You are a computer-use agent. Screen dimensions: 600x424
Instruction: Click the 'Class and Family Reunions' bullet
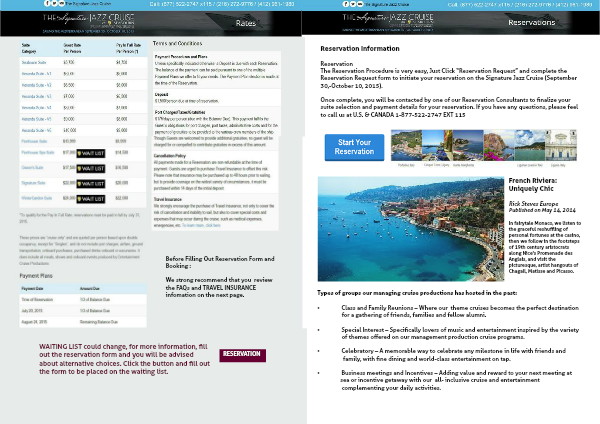click(x=460, y=311)
